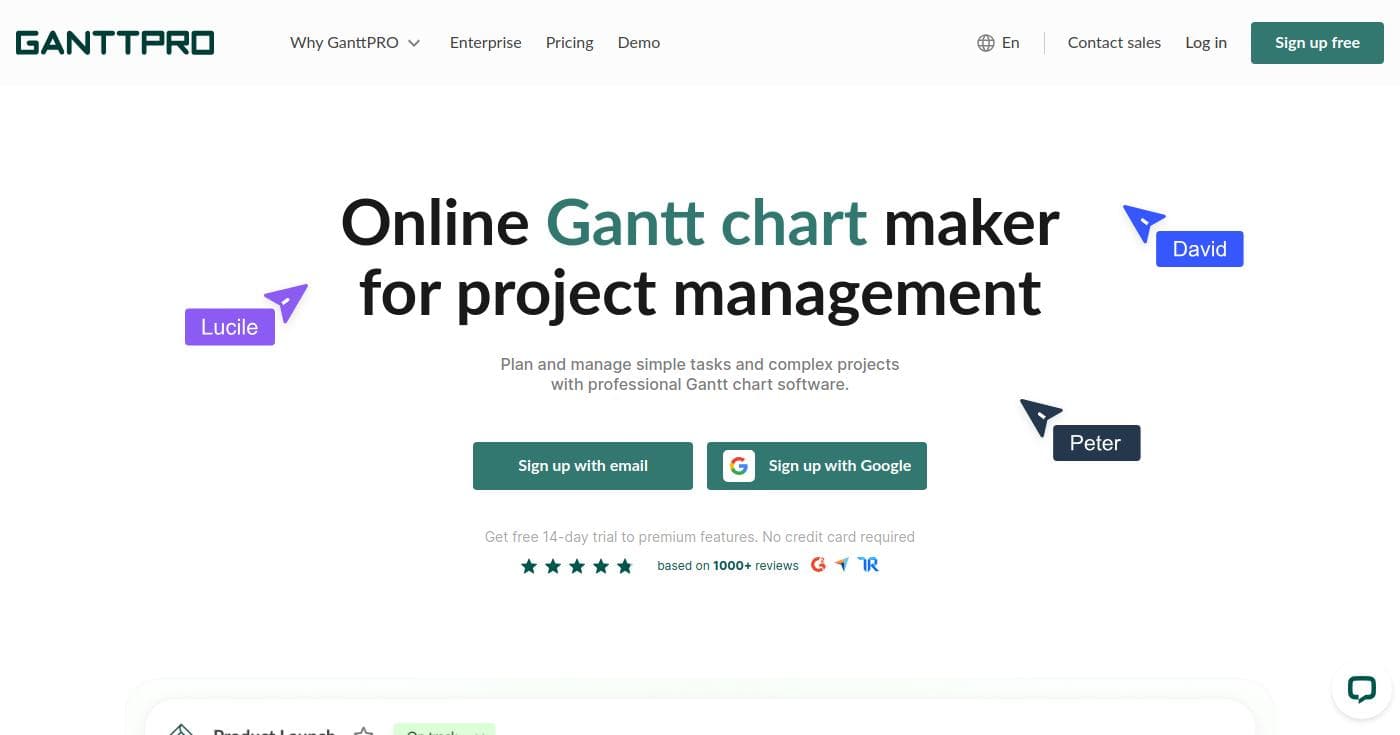The height and width of the screenshot is (735, 1400).
Task: Click the first rating star
Action: (529, 565)
